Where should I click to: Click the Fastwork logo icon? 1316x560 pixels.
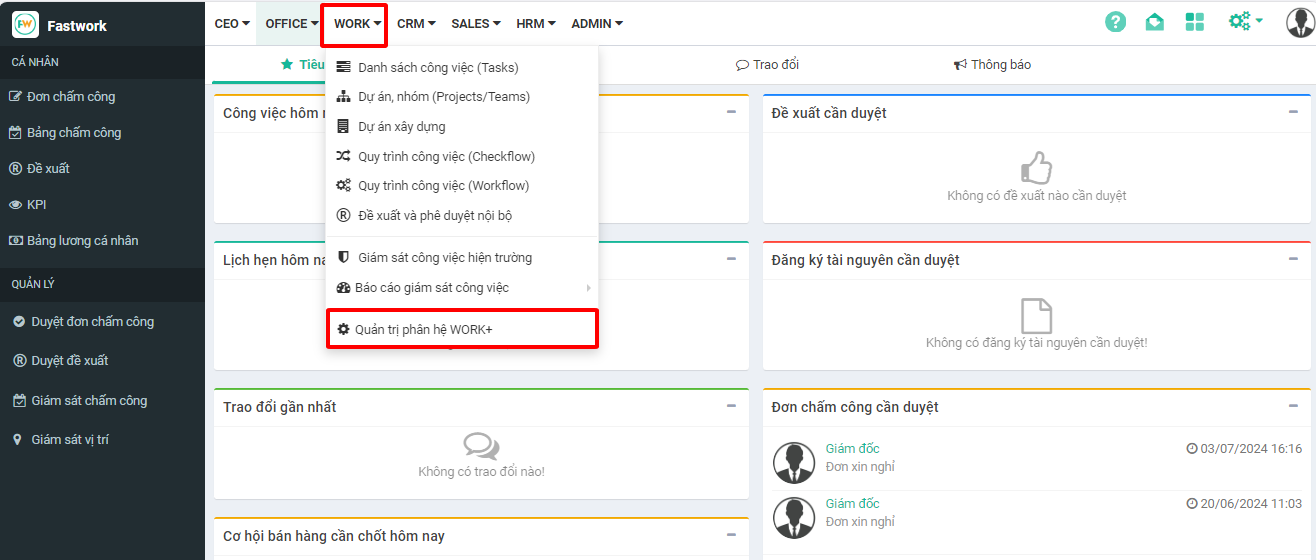tap(25, 25)
